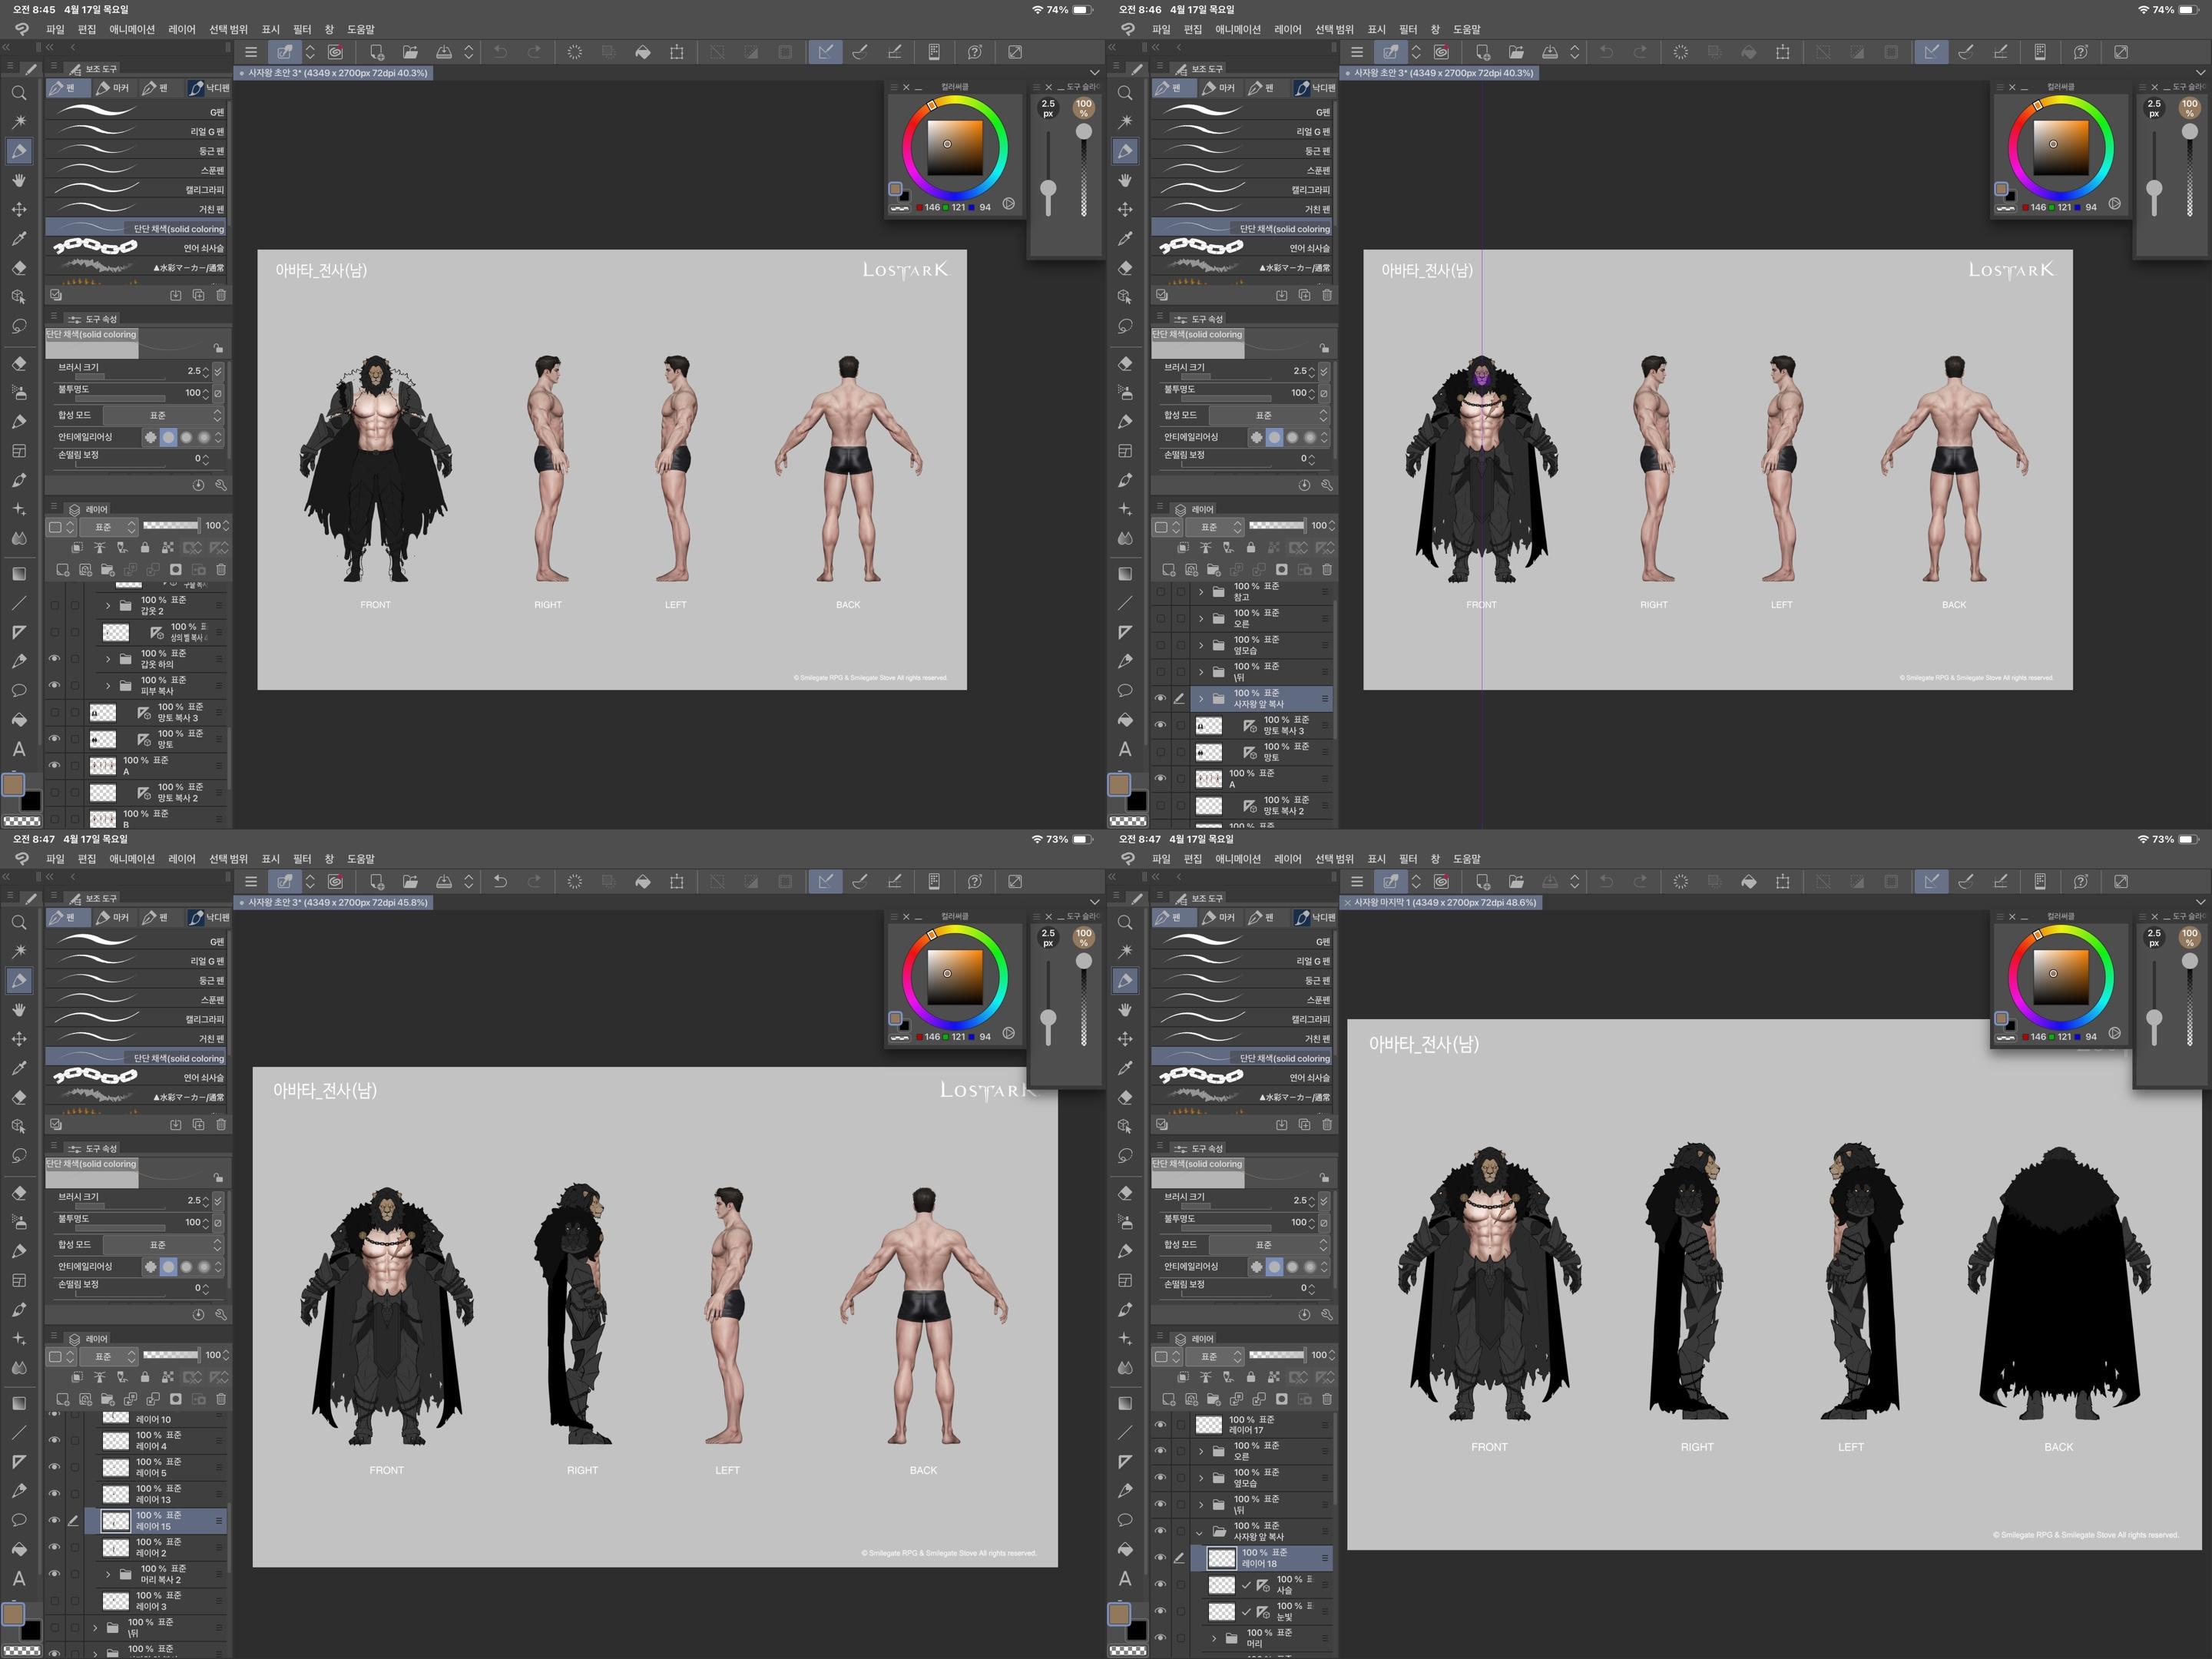Toggle visibility eye of 사자왕 앞 복사 in 8:46 screenshot
2212x1659 pixels.
pyautogui.click(x=1160, y=698)
